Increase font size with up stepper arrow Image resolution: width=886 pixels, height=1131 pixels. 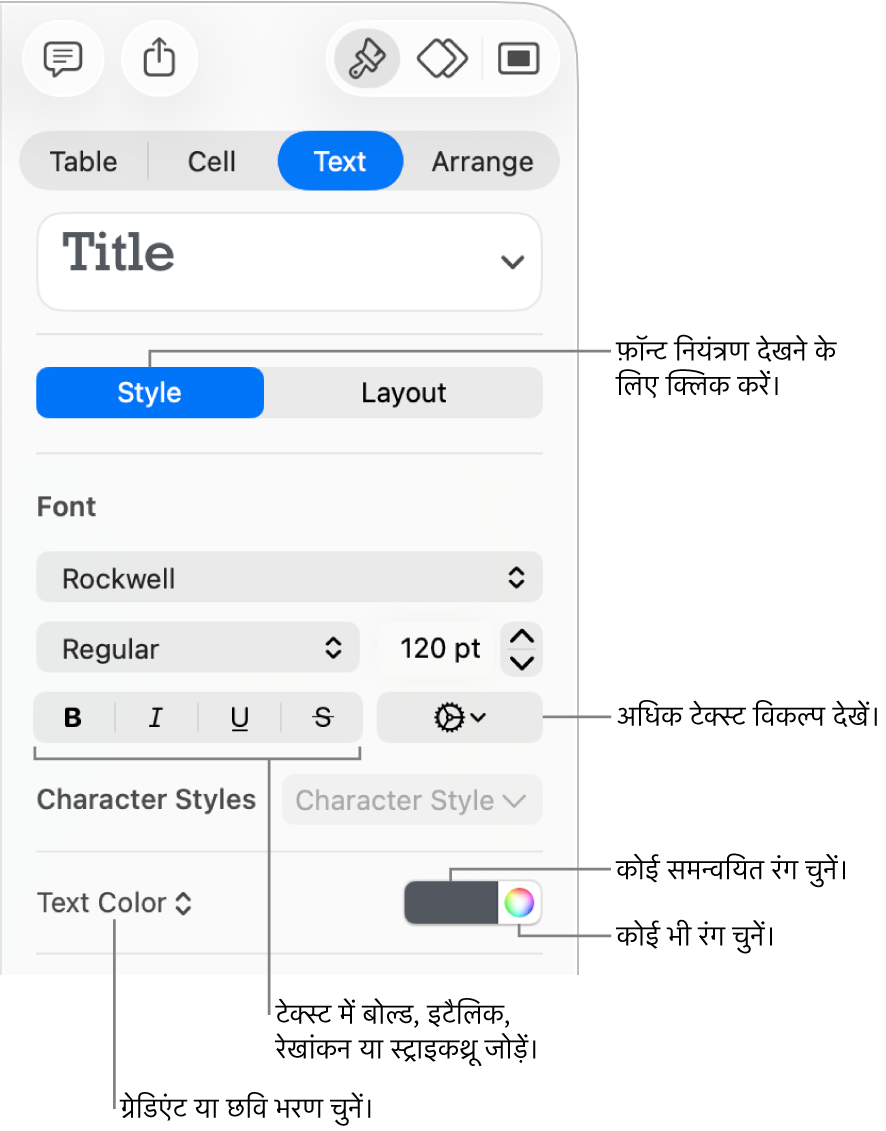523,636
